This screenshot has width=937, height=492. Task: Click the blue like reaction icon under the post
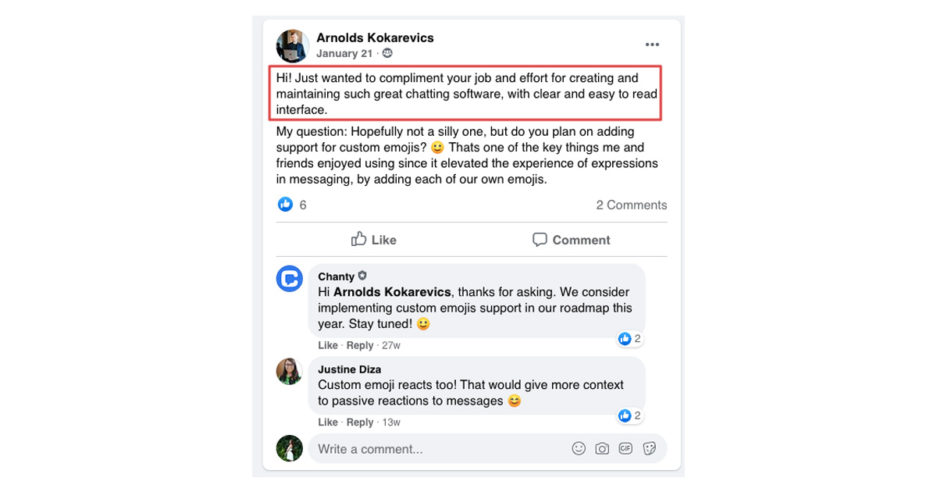[285, 205]
